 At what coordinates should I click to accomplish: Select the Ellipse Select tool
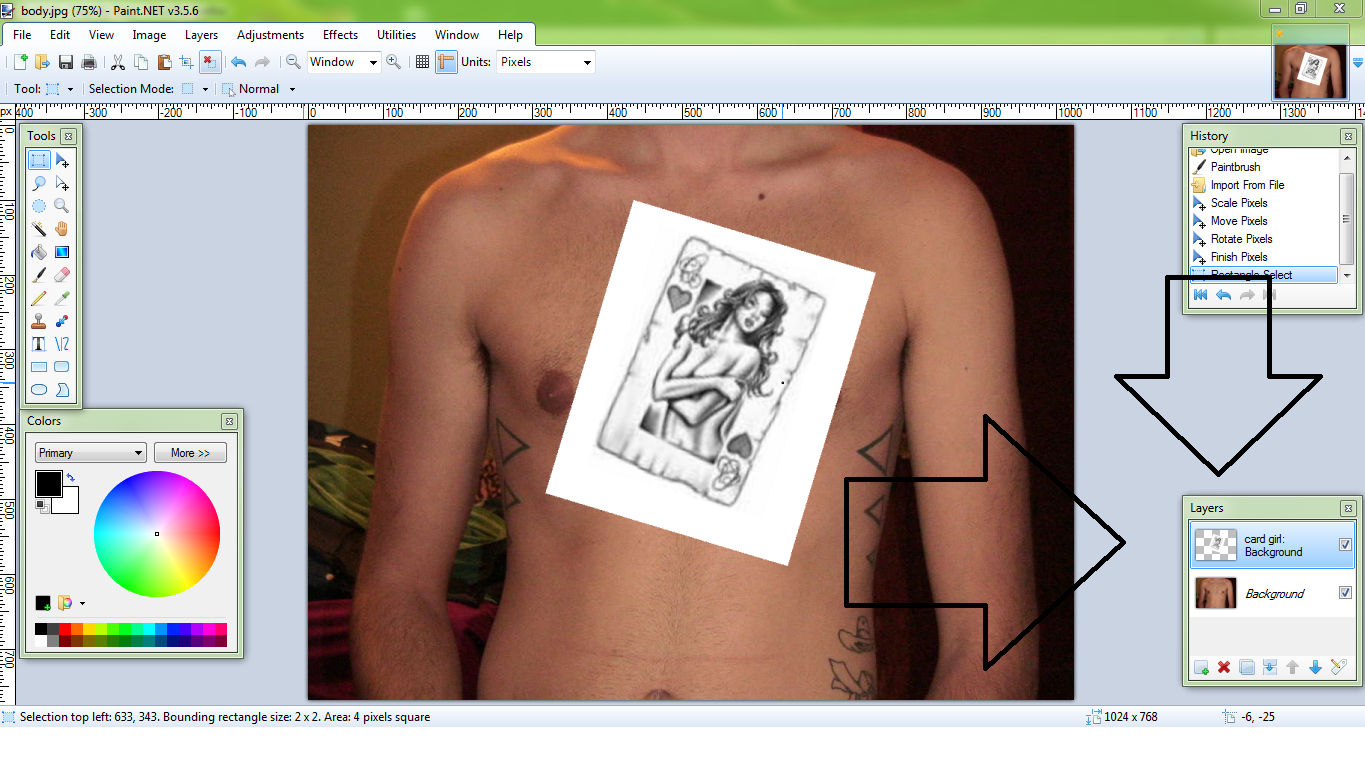tap(39, 206)
